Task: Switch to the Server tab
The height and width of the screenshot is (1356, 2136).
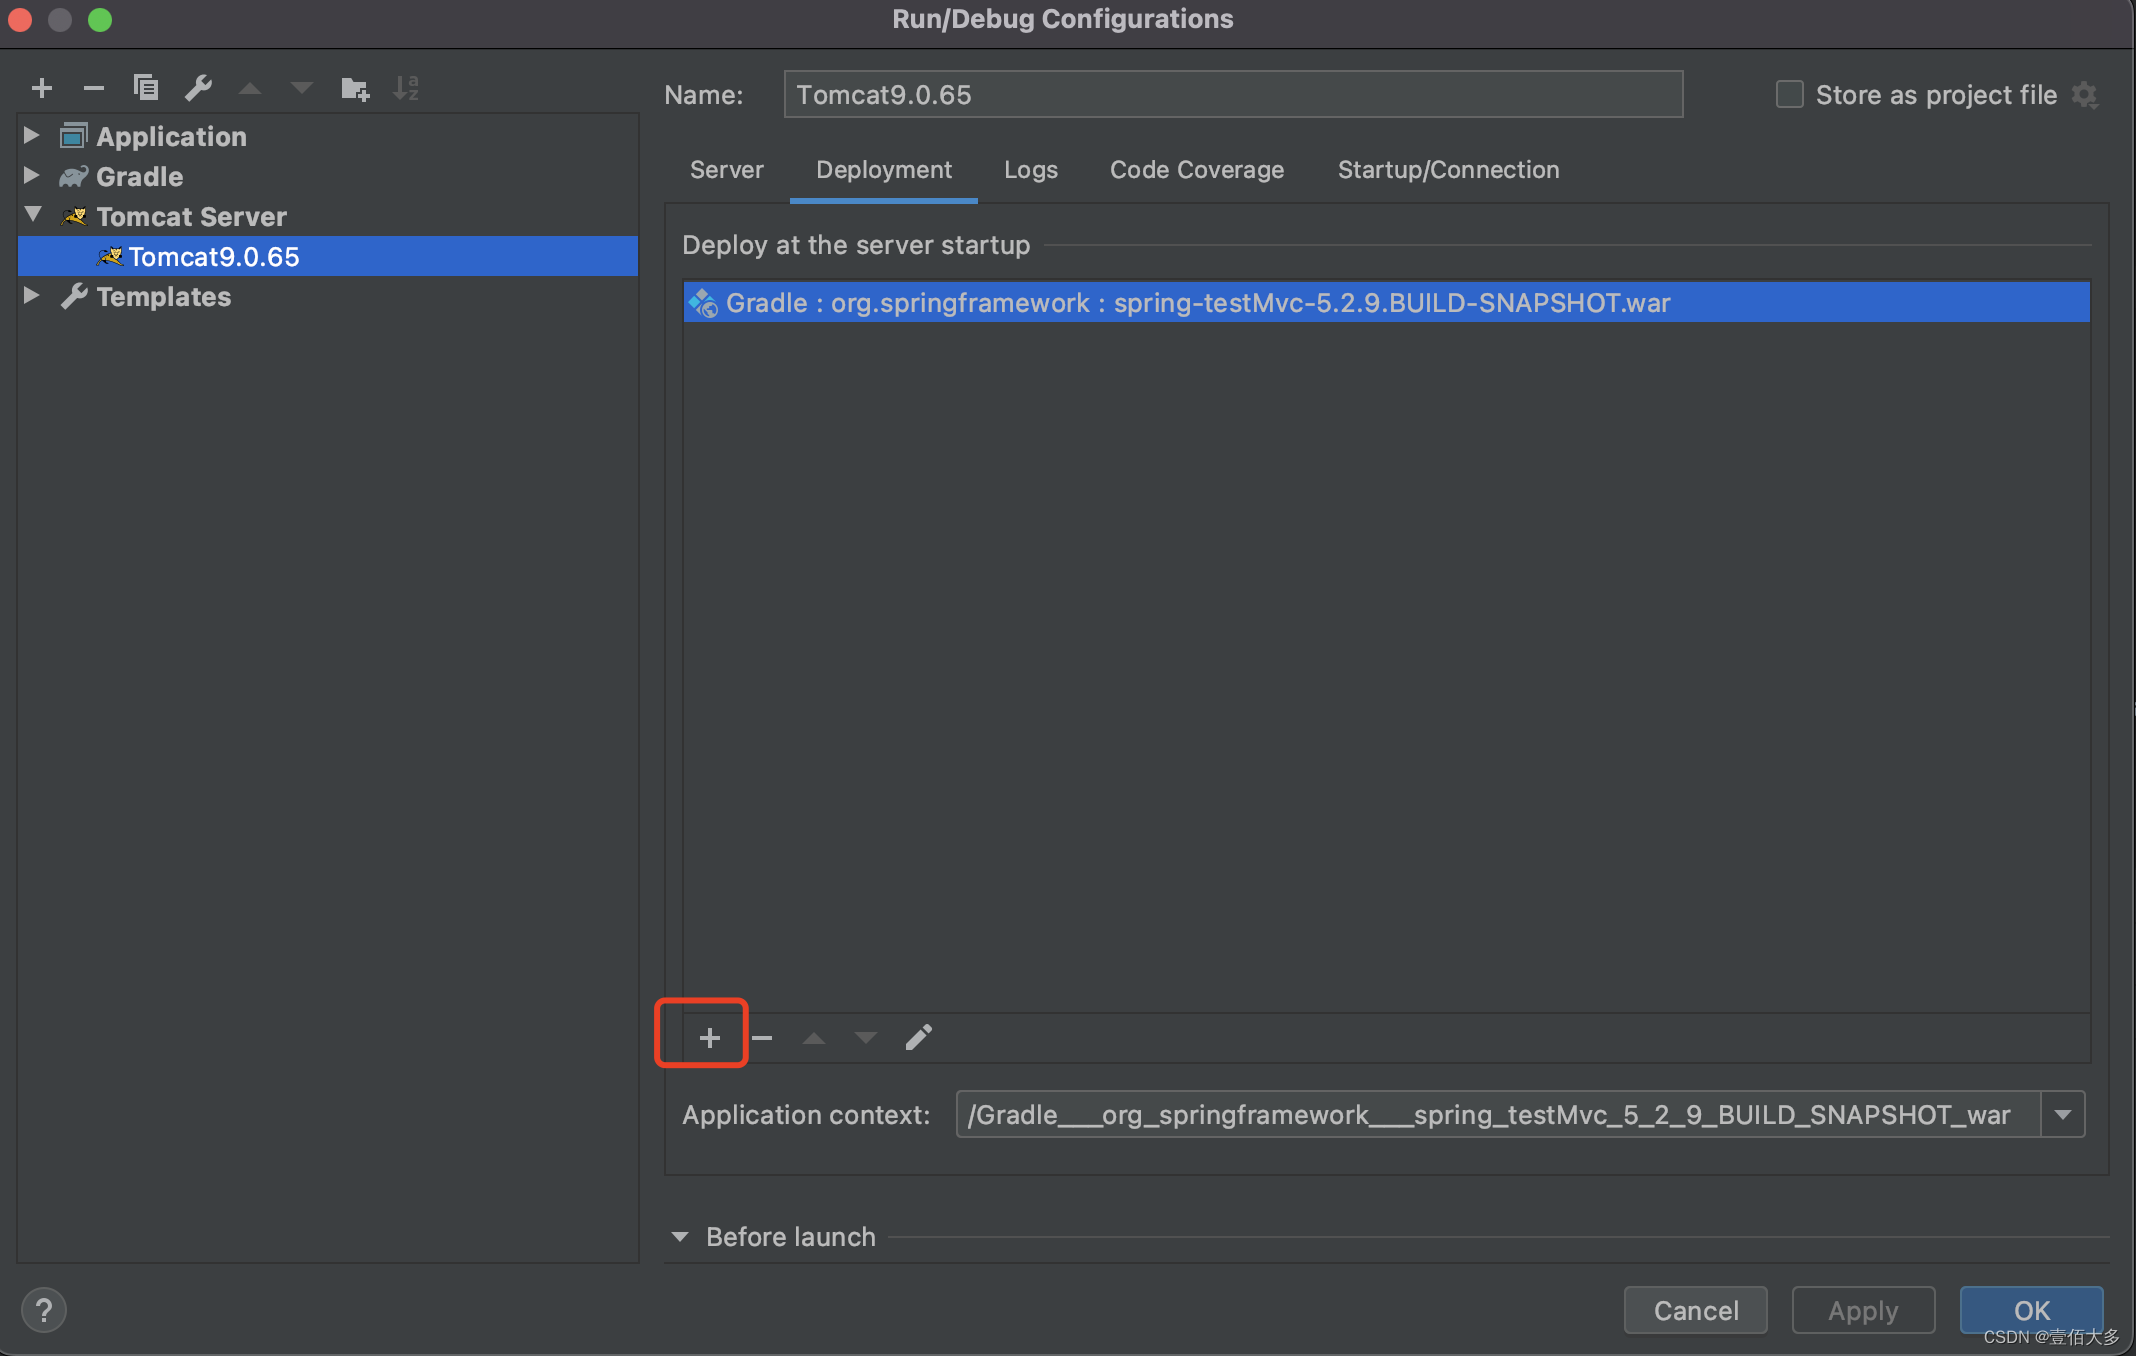Action: 727,170
